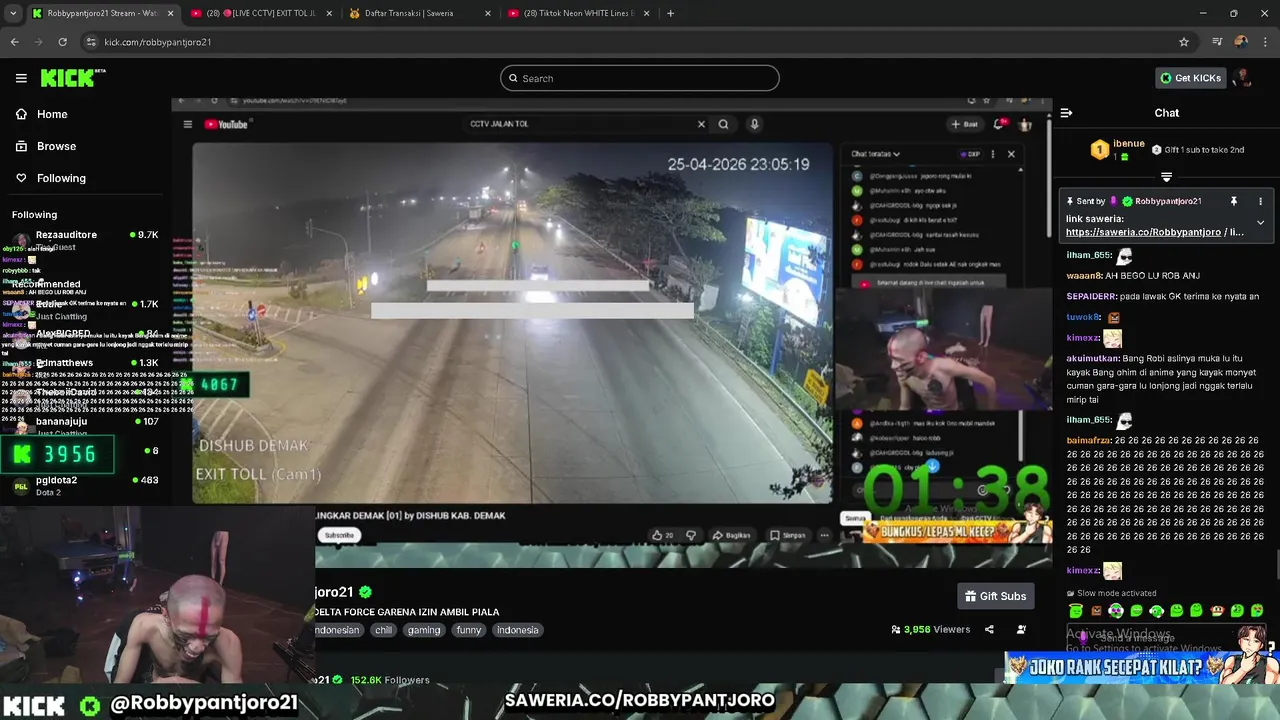Select the funny tag
Image resolution: width=1280 pixels, height=720 pixels.
(469, 630)
